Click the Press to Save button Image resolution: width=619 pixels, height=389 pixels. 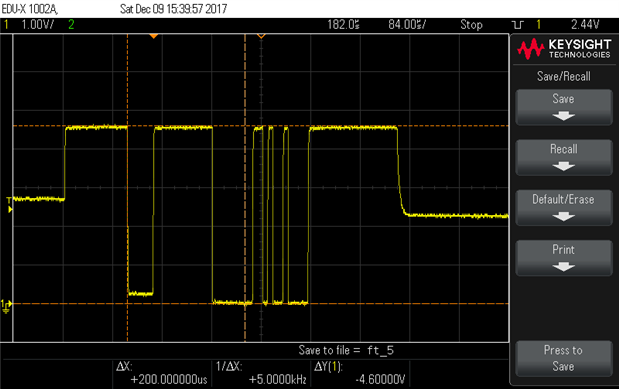coord(564,359)
